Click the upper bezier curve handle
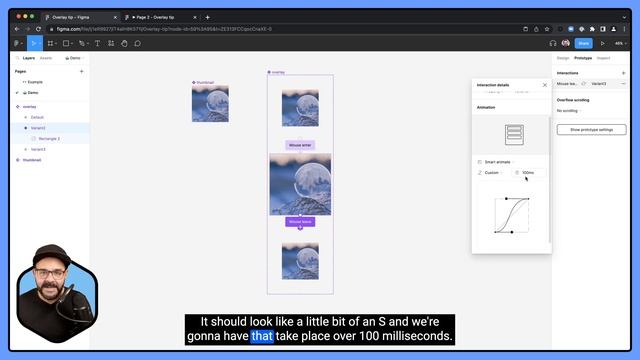 (507, 198)
